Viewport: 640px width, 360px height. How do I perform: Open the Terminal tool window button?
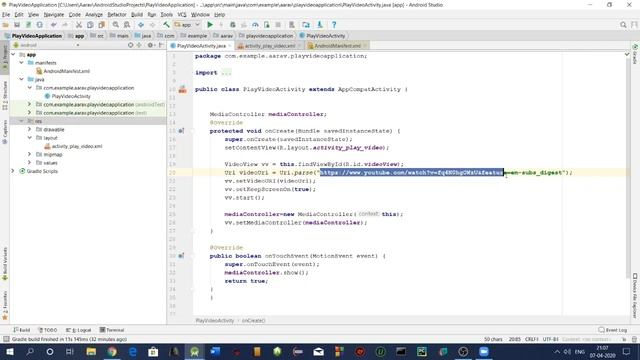[x=112, y=330]
